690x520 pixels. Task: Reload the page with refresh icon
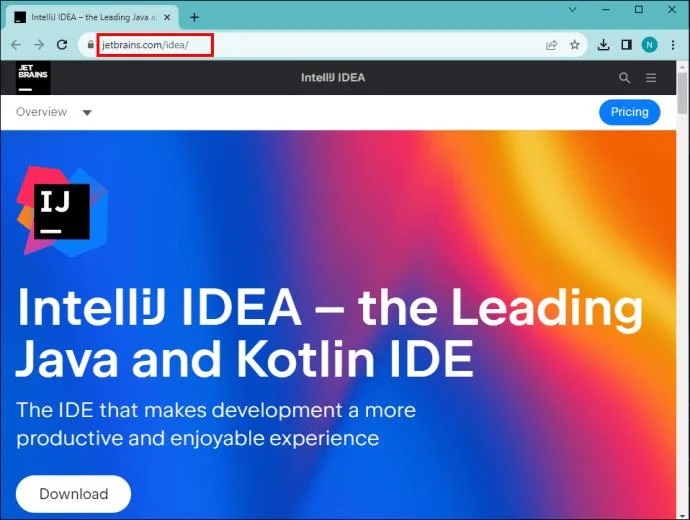coord(62,44)
